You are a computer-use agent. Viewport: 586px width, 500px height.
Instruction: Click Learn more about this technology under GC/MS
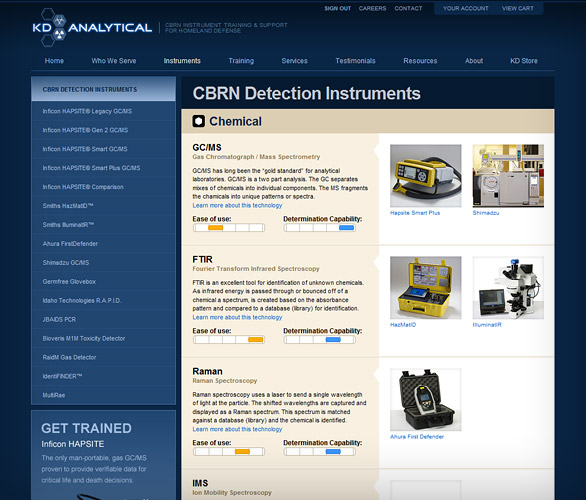237,206
